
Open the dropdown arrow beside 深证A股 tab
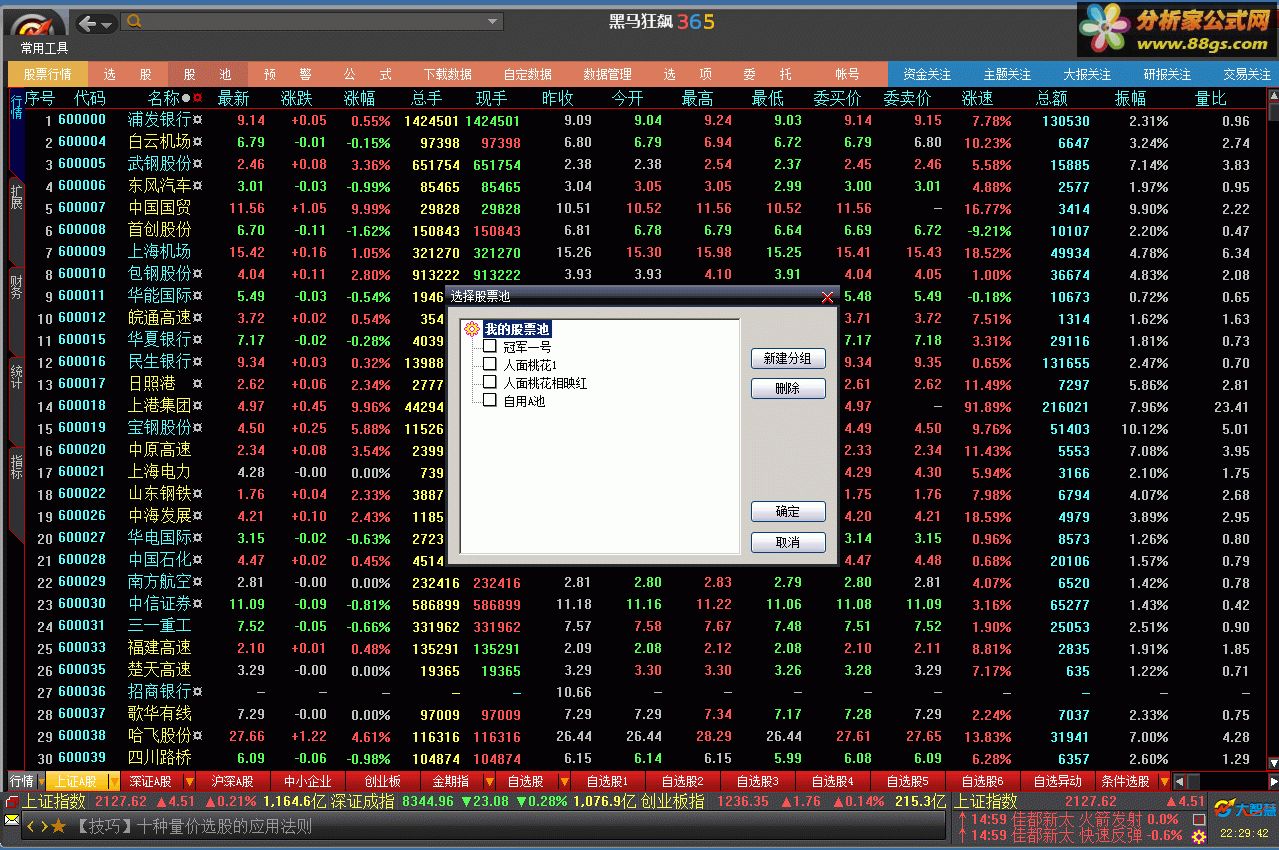click(x=188, y=781)
